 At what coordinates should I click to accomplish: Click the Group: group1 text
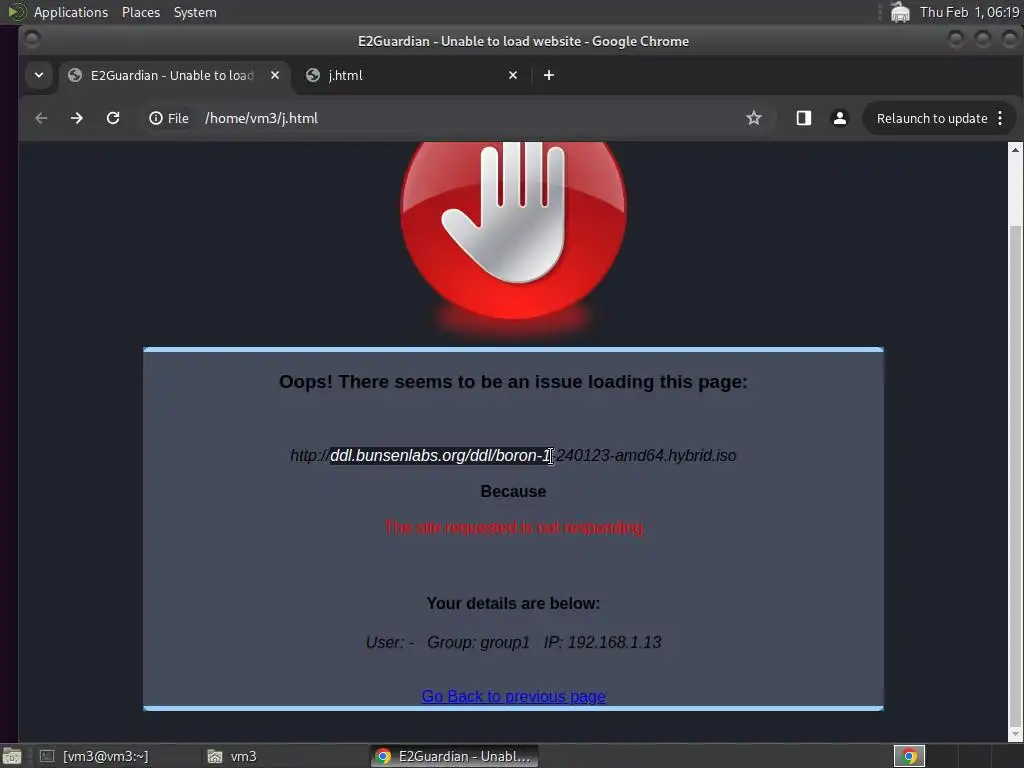coord(478,642)
